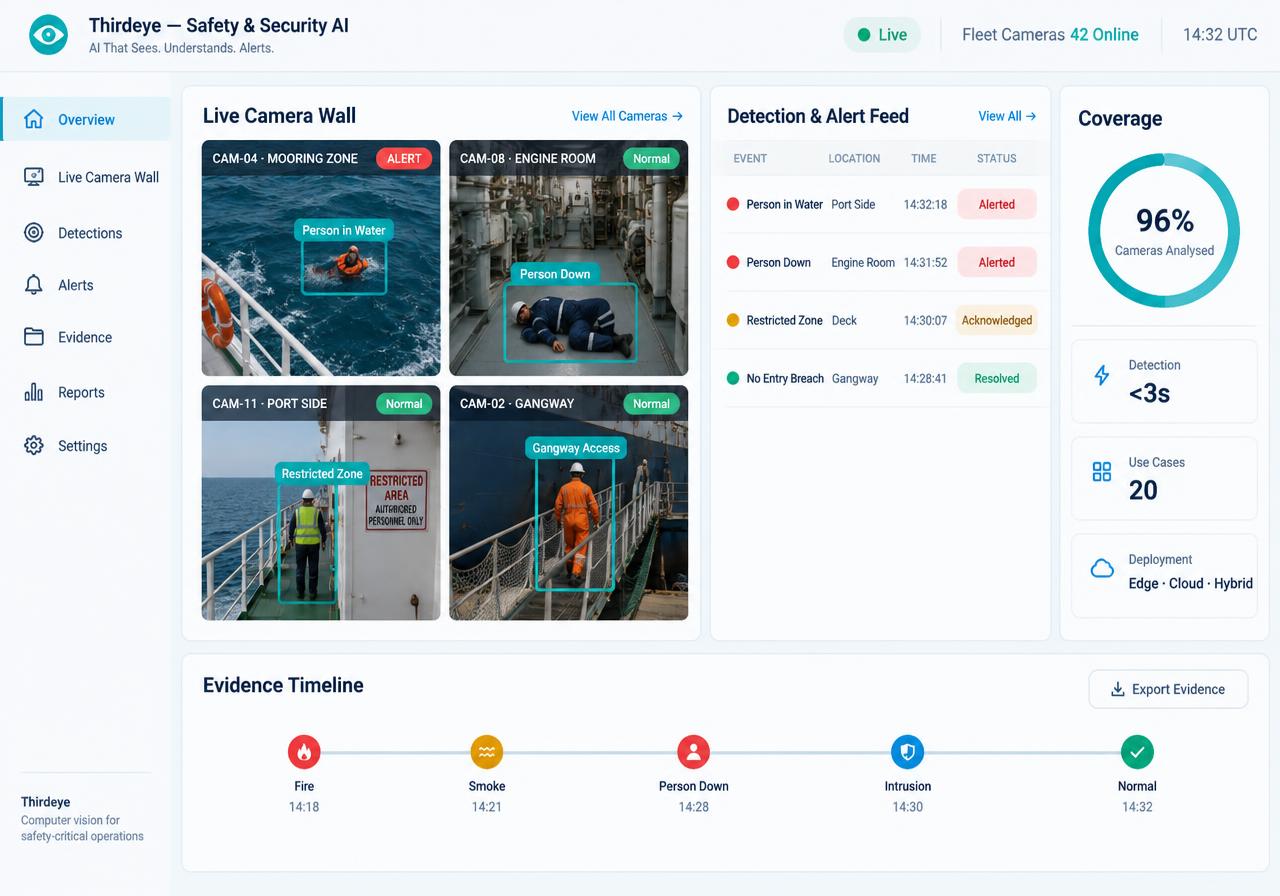Click the Detections target icon
The height and width of the screenshot is (896, 1280).
(x=33, y=233)
